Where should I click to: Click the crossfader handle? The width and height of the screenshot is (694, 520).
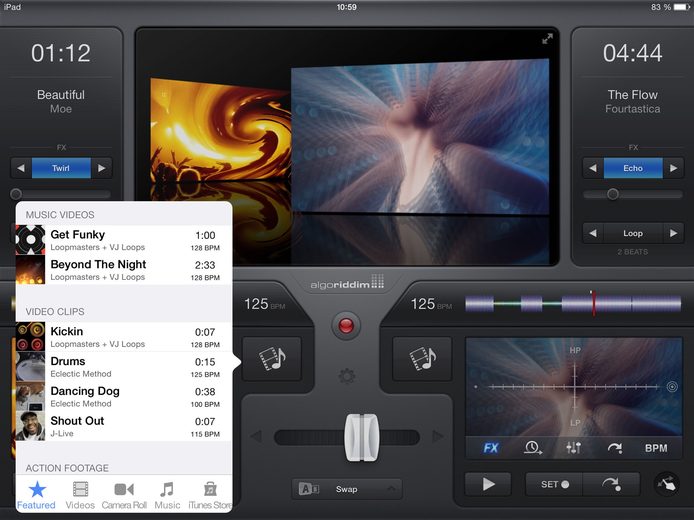click(x=362, y=438)
